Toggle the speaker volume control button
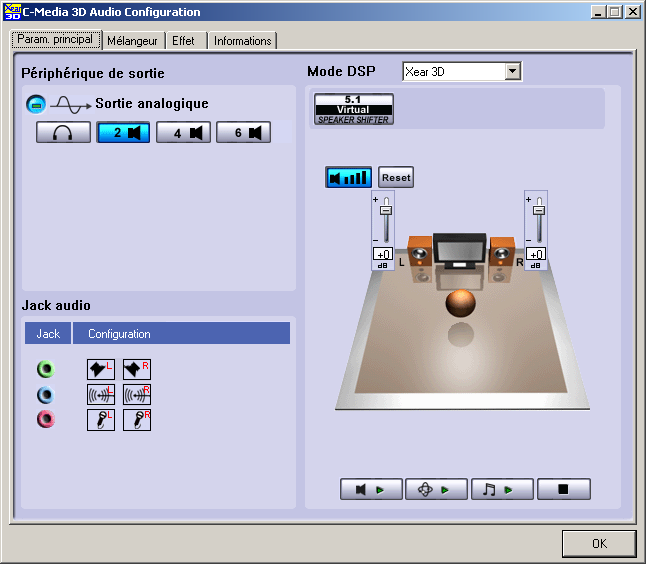The width and height of the screenshot is (646, 564). coord(349,177)
